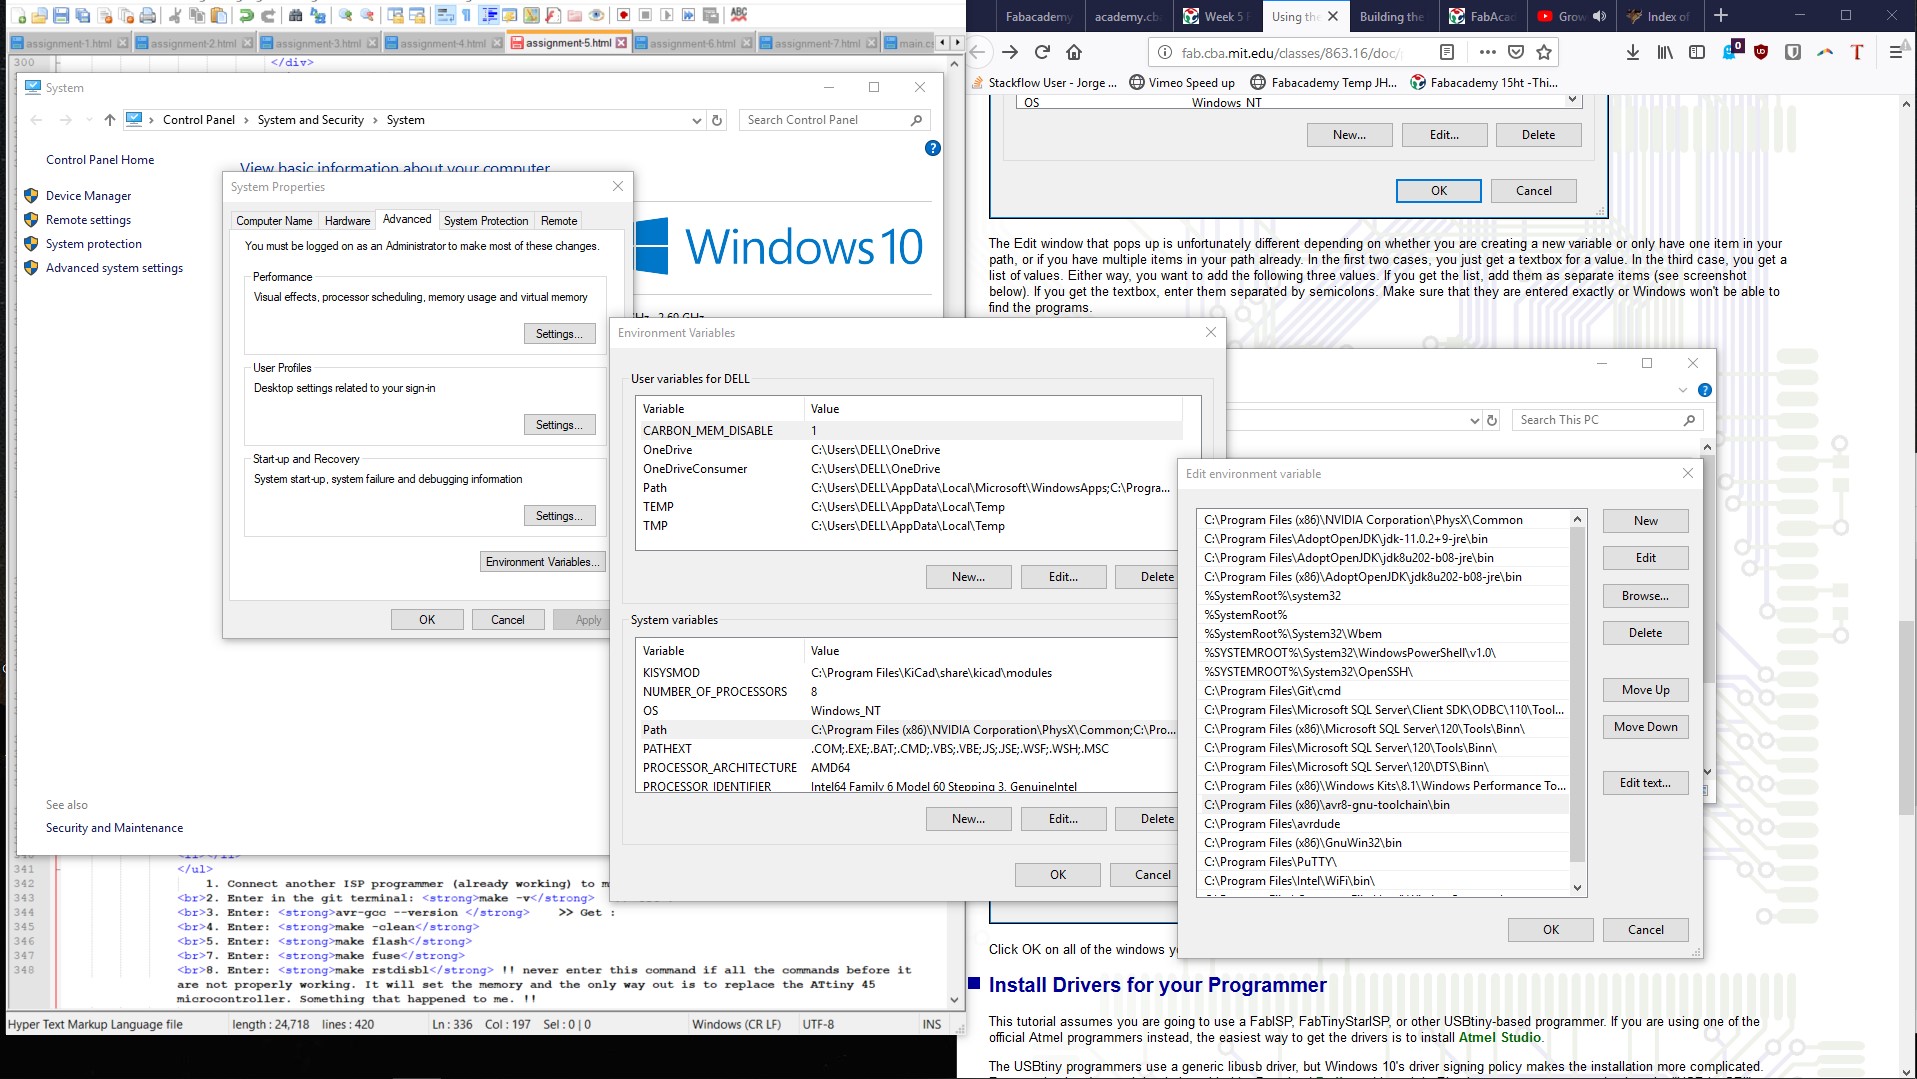Click the Redo arrow in Notepad++ toolbar
Viewport: 1917px width, 1079px height.
point(268,15)
